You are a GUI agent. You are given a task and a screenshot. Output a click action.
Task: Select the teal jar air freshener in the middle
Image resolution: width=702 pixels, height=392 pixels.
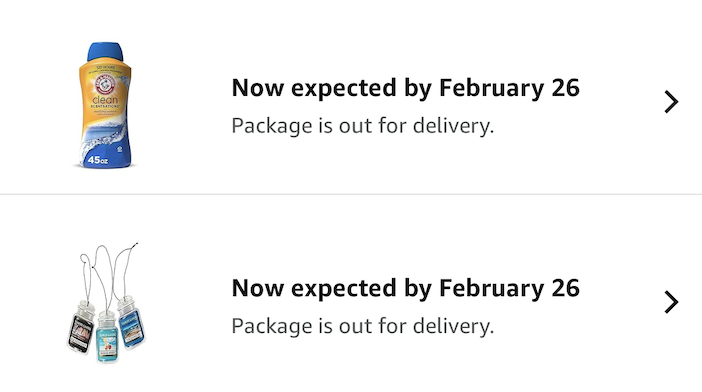[x=107, y=337]
